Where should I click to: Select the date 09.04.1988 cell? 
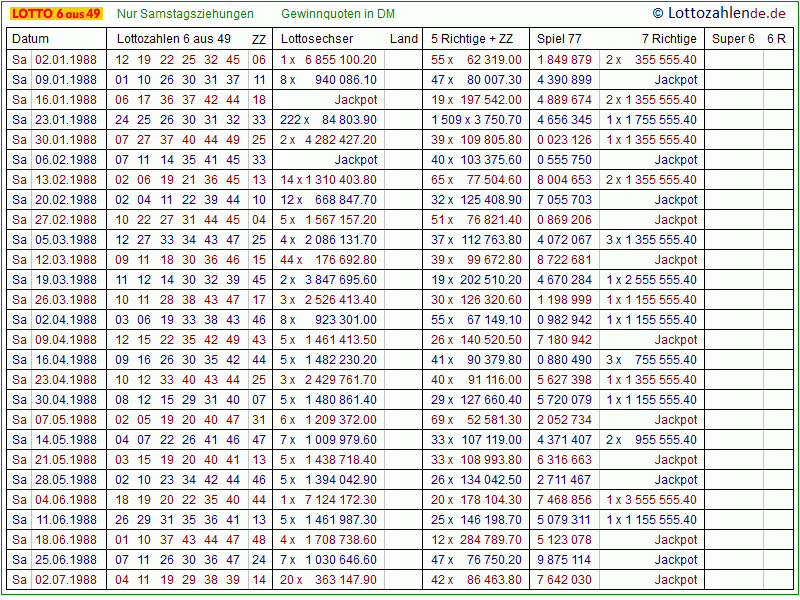(67, 340)
